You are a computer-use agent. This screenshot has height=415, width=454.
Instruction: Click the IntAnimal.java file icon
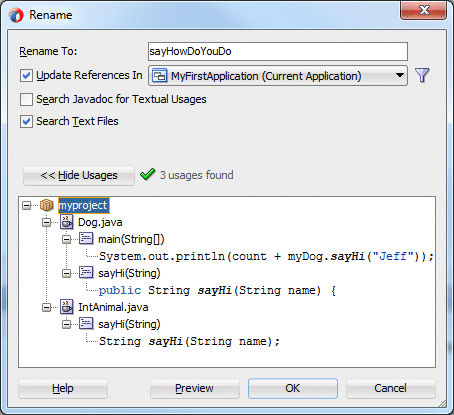pos(66,307)
